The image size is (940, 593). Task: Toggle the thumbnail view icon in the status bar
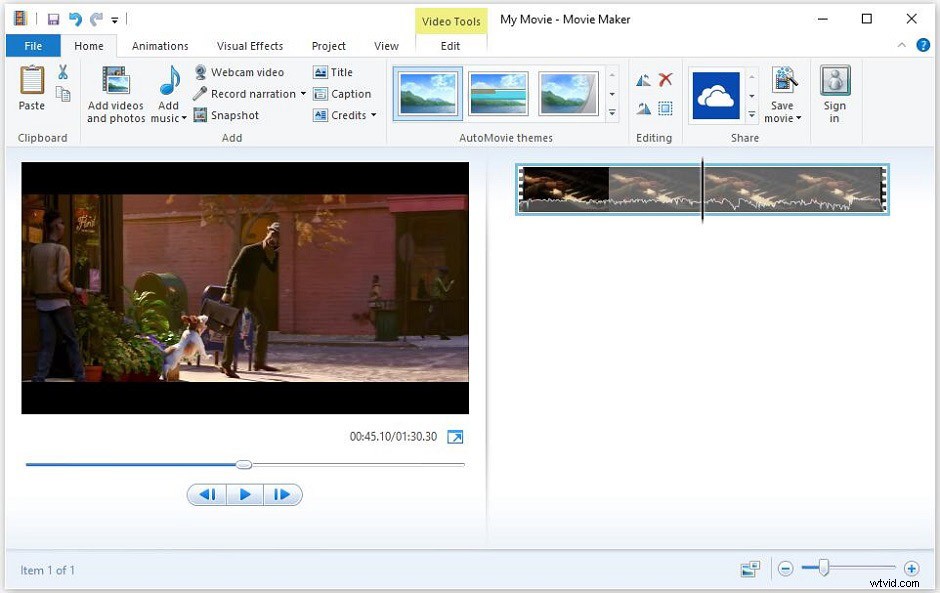click(x=750, y=567)
